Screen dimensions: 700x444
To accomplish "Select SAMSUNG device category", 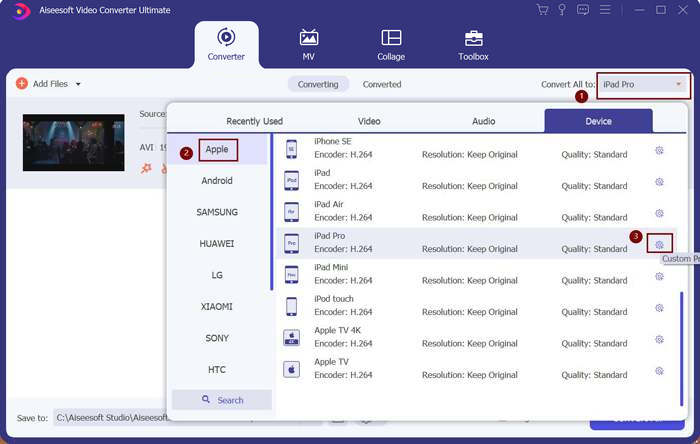I will (217, 212).
